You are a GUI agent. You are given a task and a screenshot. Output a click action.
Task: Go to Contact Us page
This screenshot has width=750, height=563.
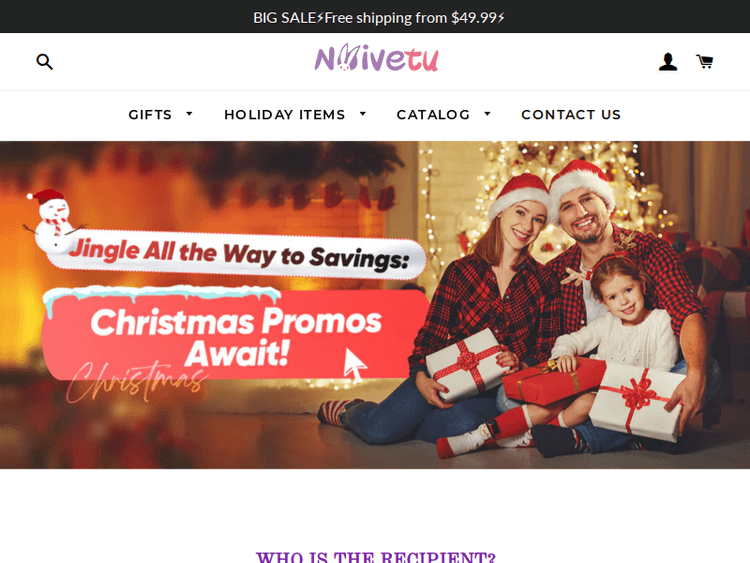[571, 115]
